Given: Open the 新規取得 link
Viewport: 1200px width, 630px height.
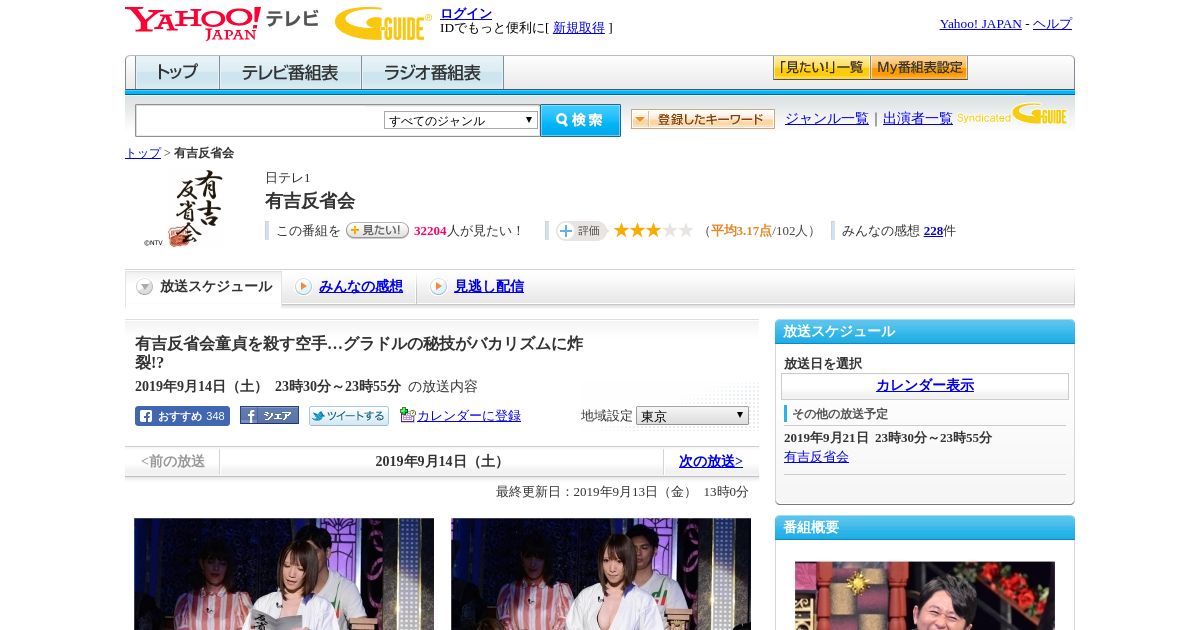Looking at the screenshot, I should [579, 27].
